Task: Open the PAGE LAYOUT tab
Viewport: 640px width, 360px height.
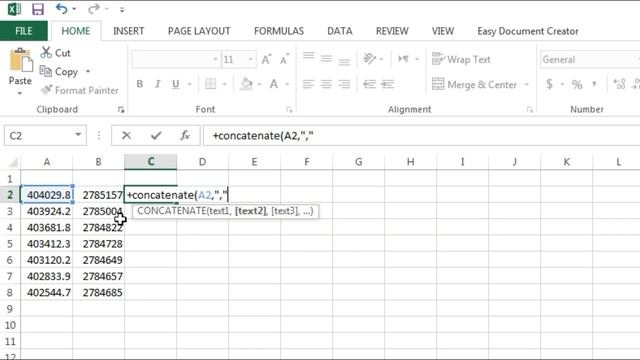Action: [x=199, y=31]
